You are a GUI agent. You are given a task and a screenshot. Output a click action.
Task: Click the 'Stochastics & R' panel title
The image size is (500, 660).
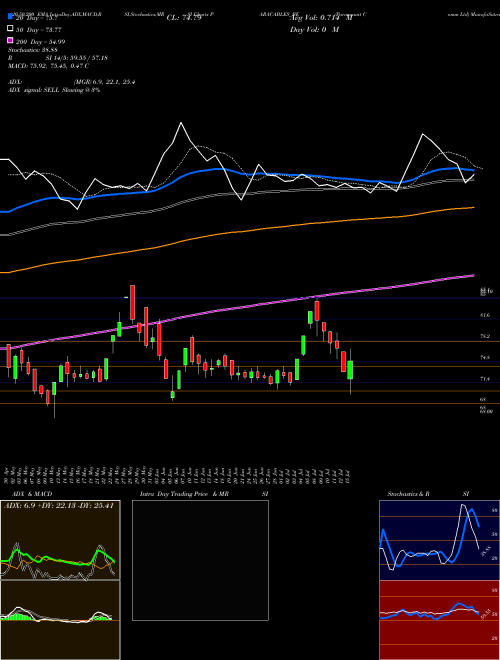pos(411,494)
